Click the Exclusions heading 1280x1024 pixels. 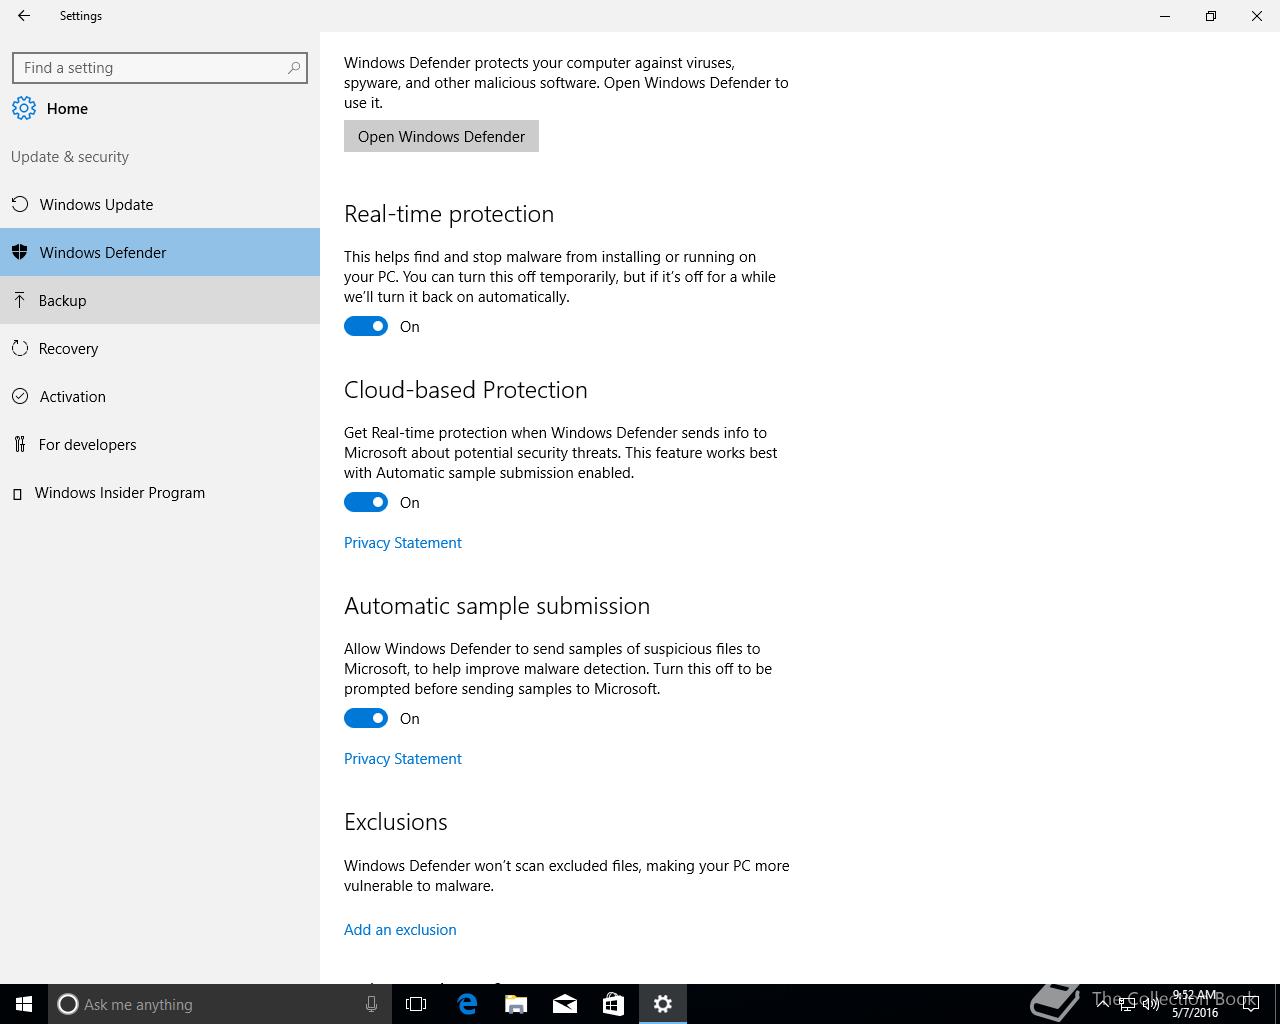point(396,822)
